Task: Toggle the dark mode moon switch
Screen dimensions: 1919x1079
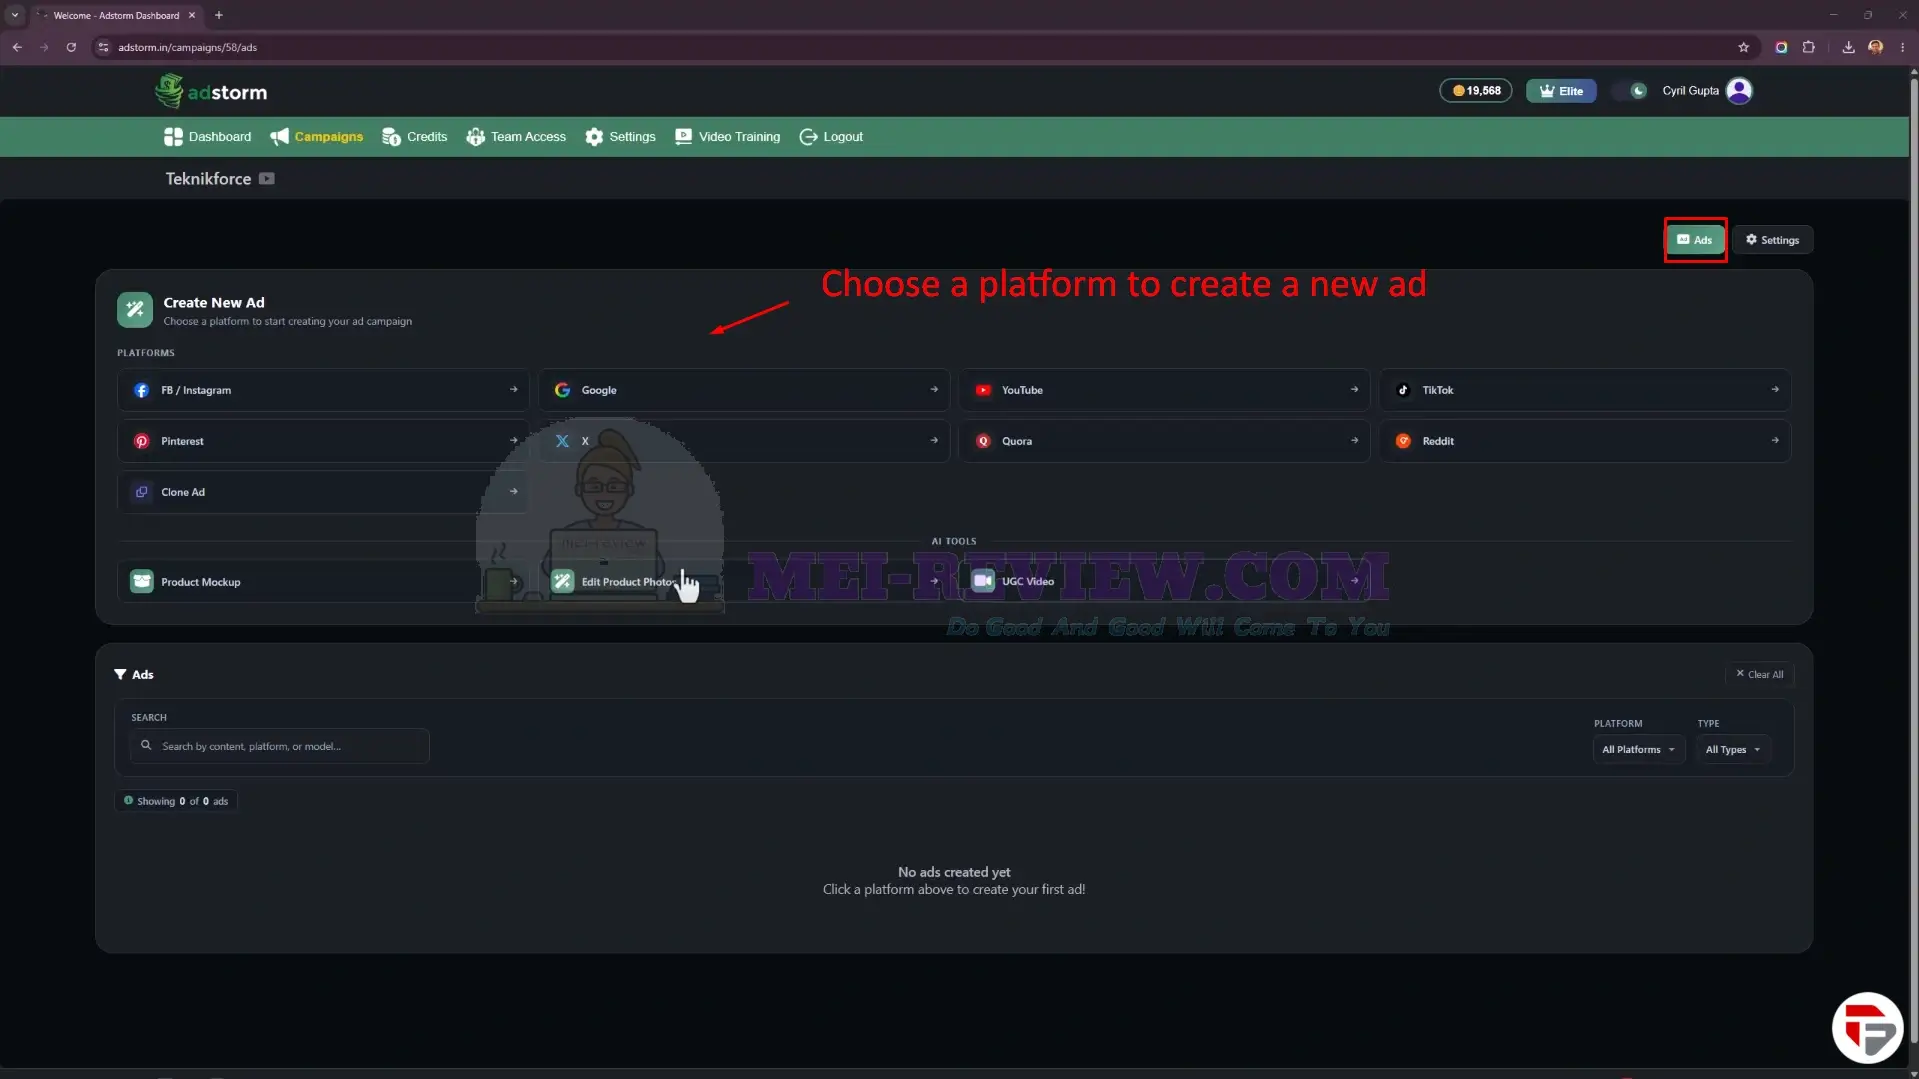Action: pyautogui.click(x=1630, y=91)
